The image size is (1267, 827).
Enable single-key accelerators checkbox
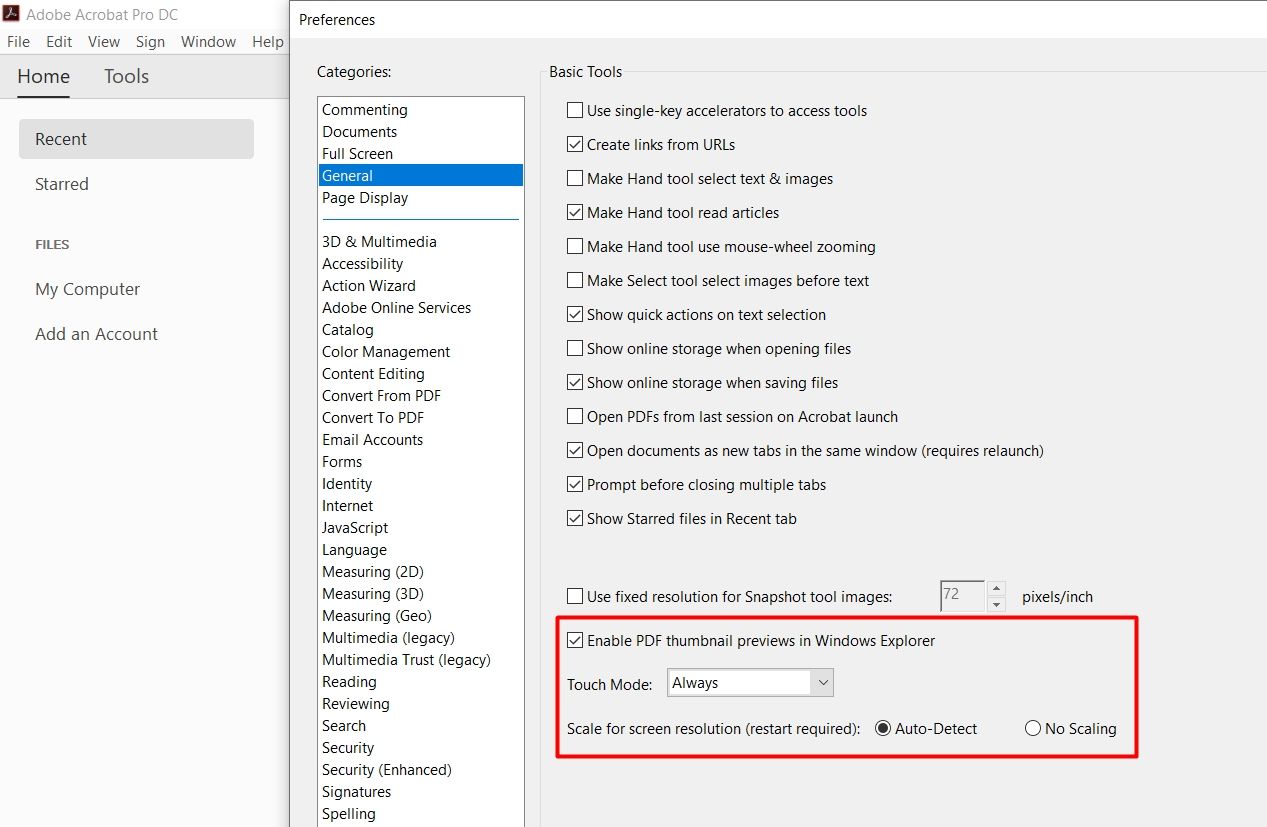tap(575, 111)
